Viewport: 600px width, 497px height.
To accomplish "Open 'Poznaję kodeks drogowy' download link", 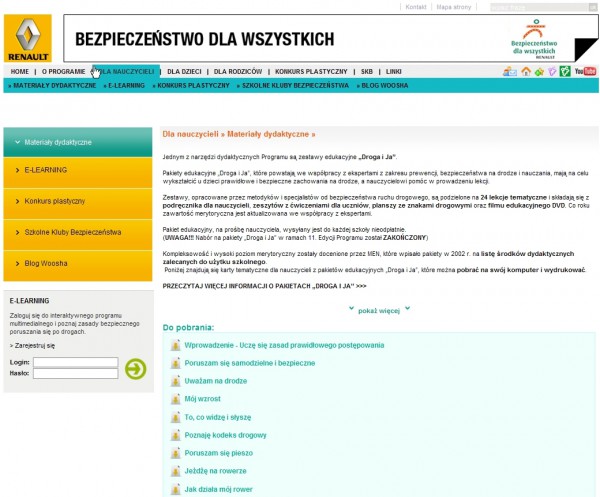I will click(x=225, y=435).
